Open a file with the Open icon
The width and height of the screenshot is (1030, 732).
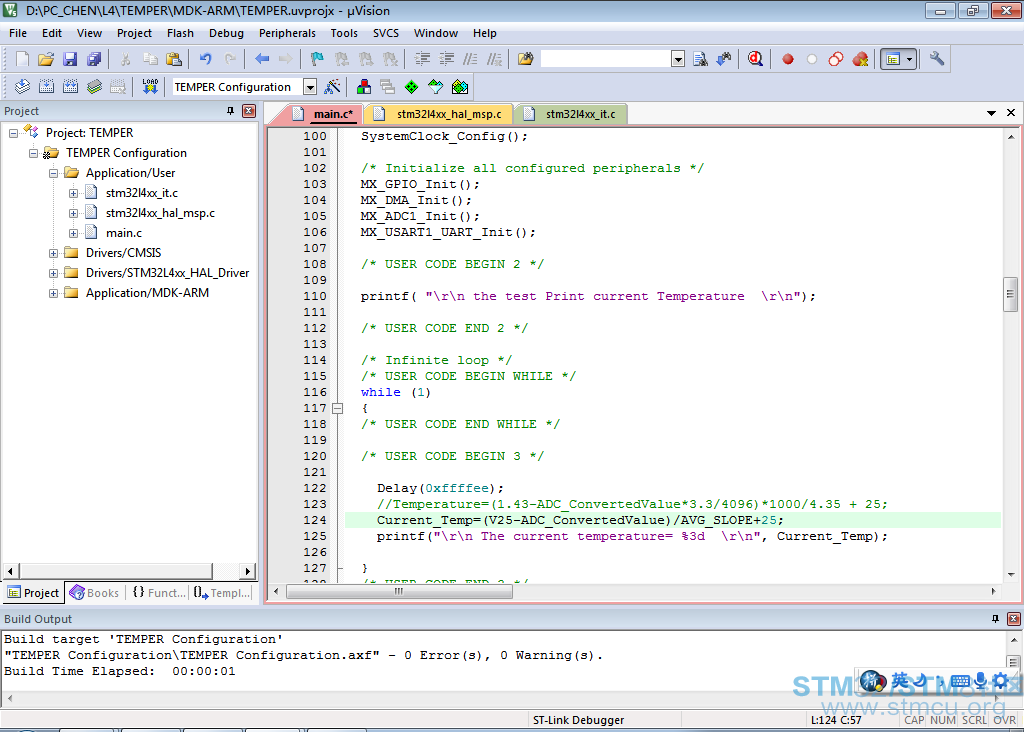click(45, 59)
